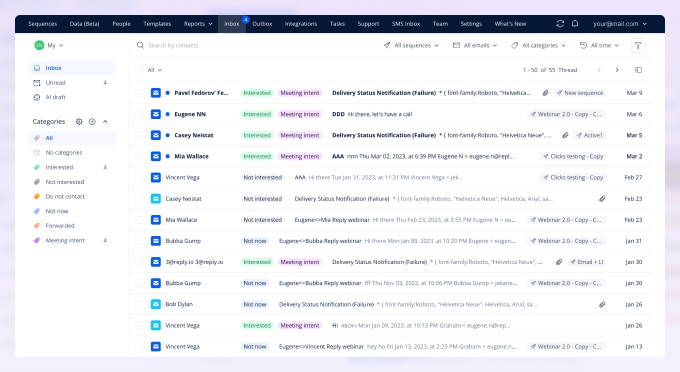
Task: Open the SMS Inbox tab
Action: coord(406,24)
